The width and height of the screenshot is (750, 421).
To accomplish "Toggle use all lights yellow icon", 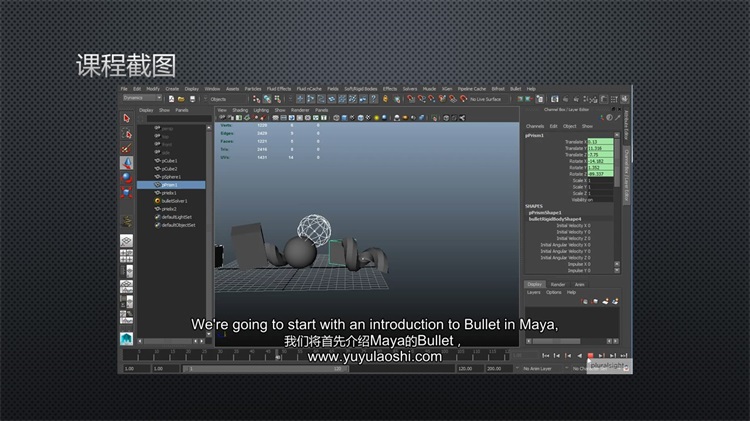I will tap(376, 118).
